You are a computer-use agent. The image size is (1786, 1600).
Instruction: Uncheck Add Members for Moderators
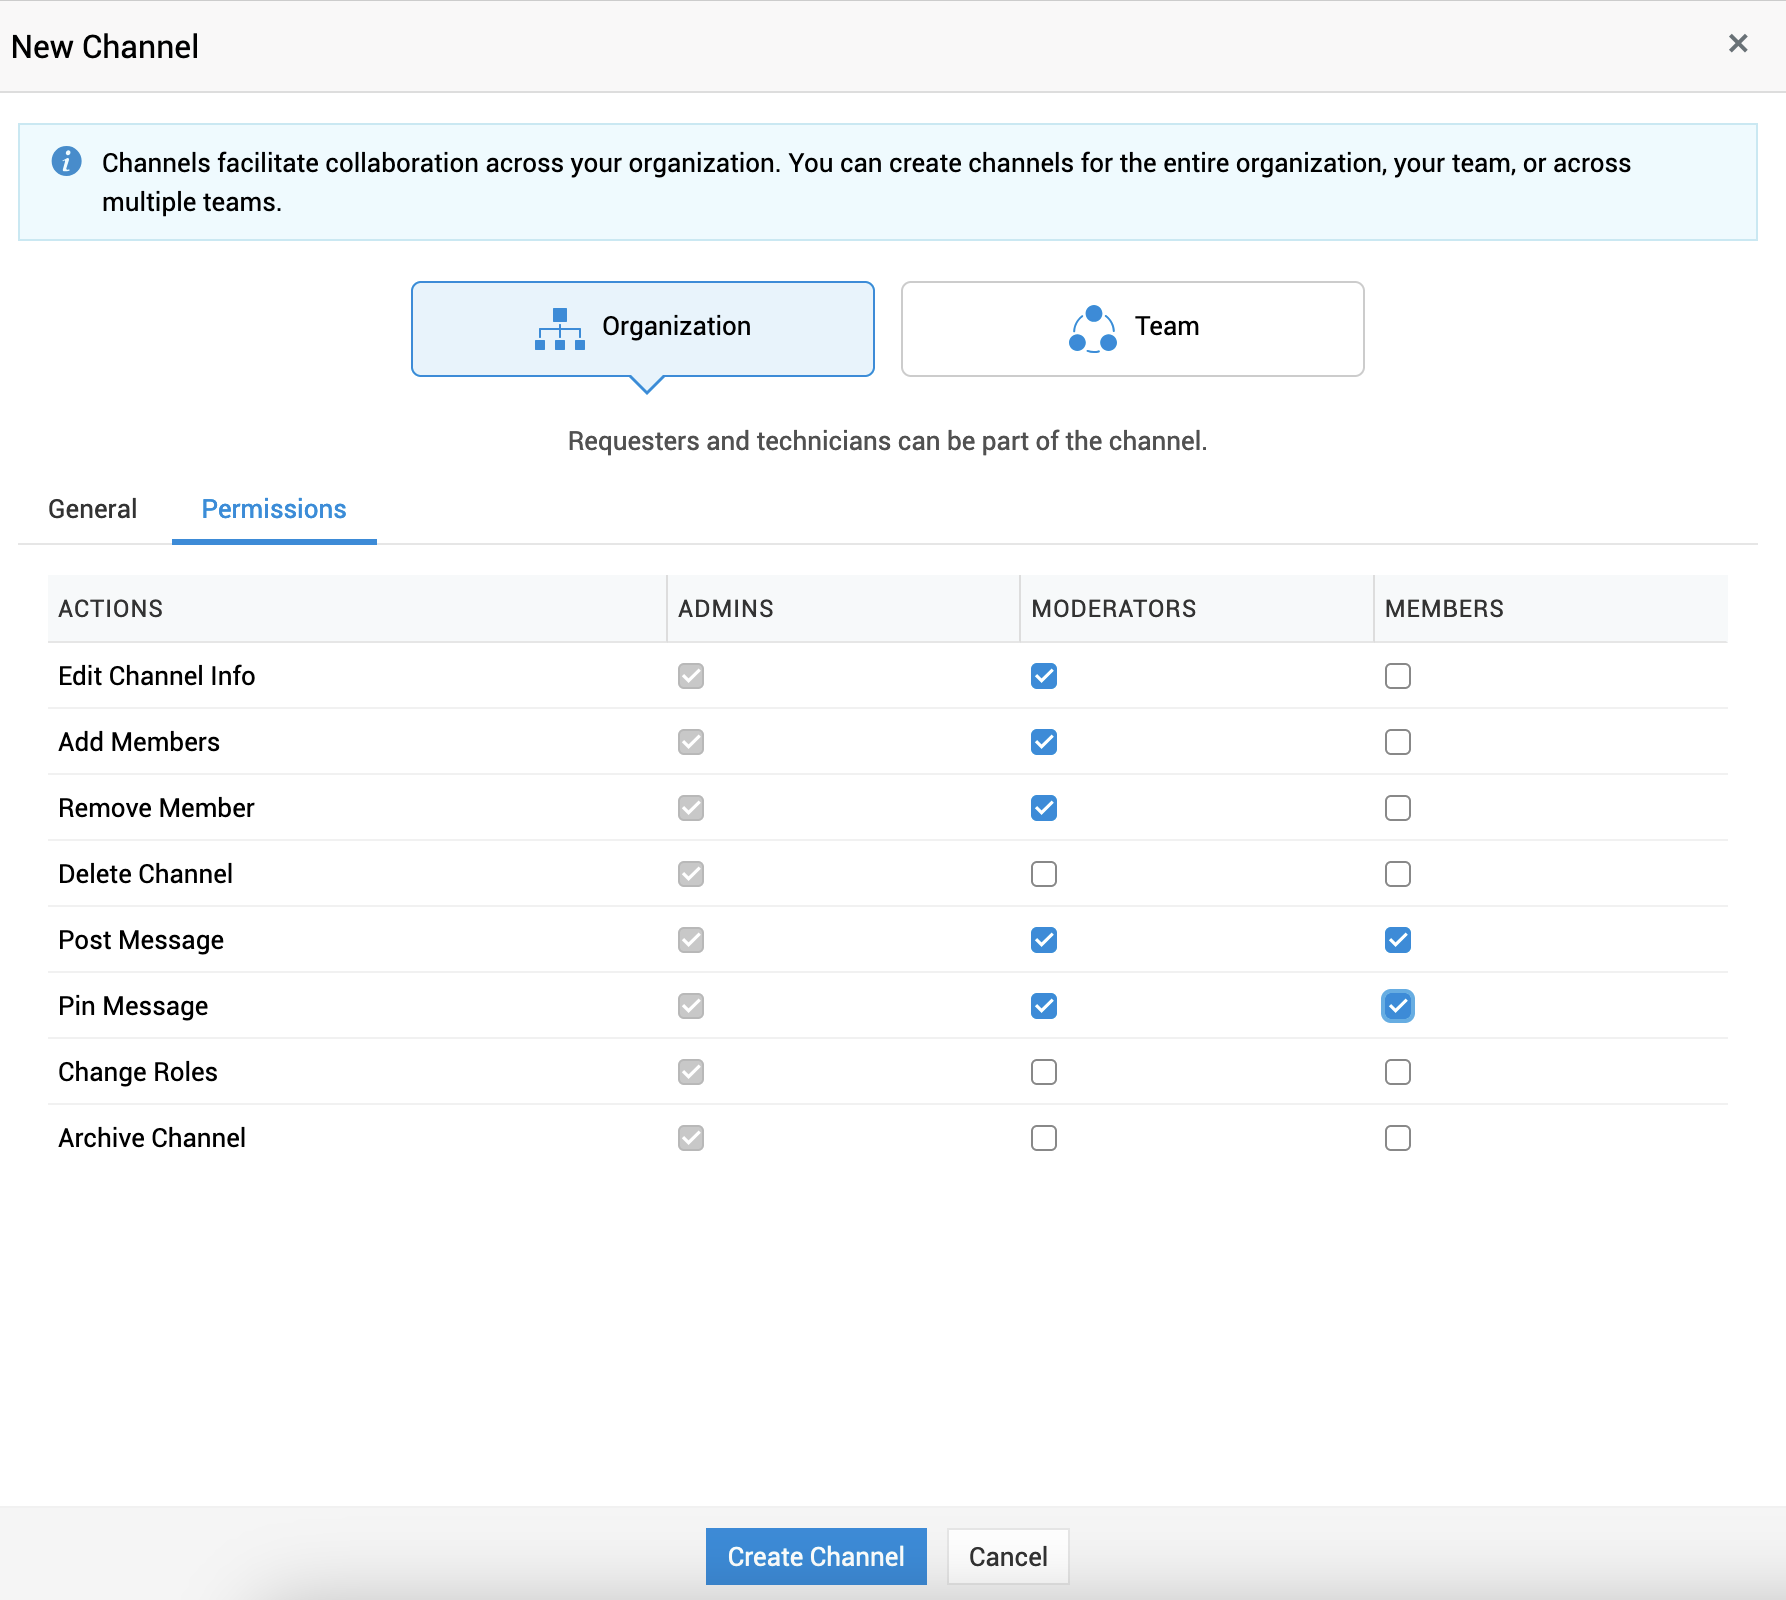(x=1044, y=742)
